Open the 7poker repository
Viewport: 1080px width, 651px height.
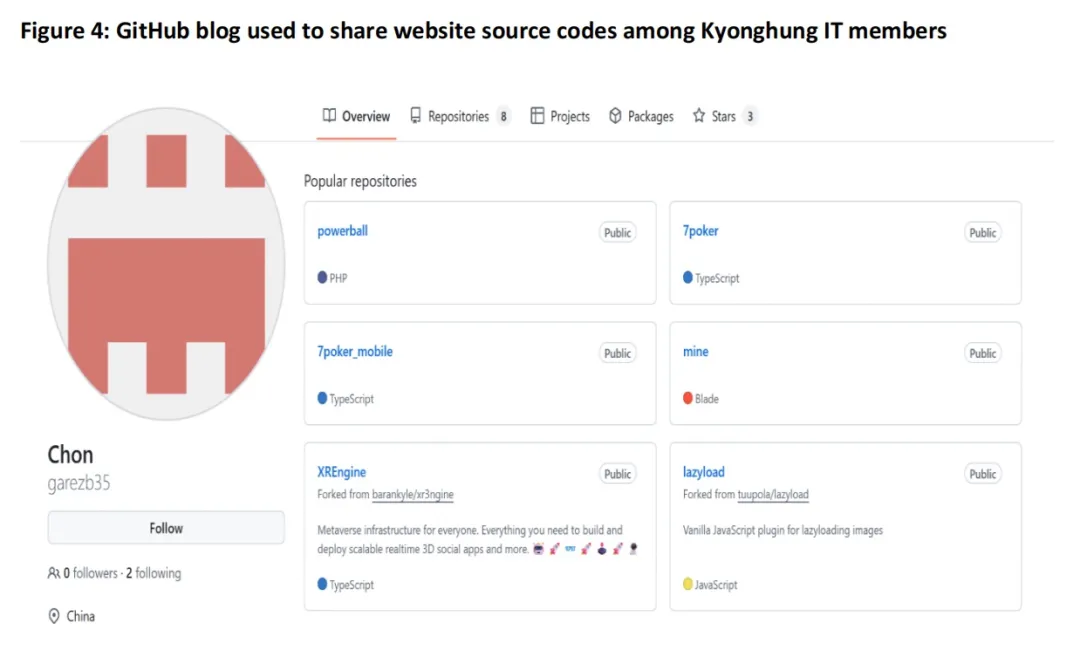pyautogui.click(x=700, y=231)
